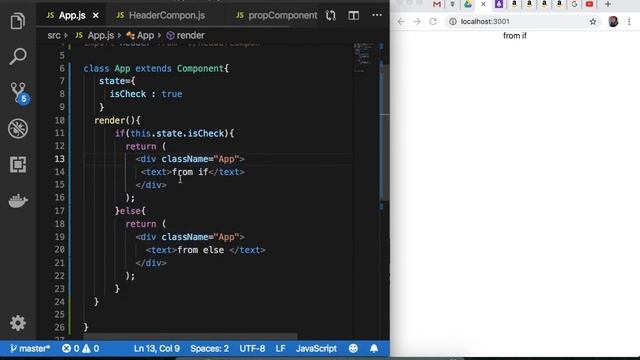Click 'state={' on line 7

pyautogui.click(x=117, y=81)
